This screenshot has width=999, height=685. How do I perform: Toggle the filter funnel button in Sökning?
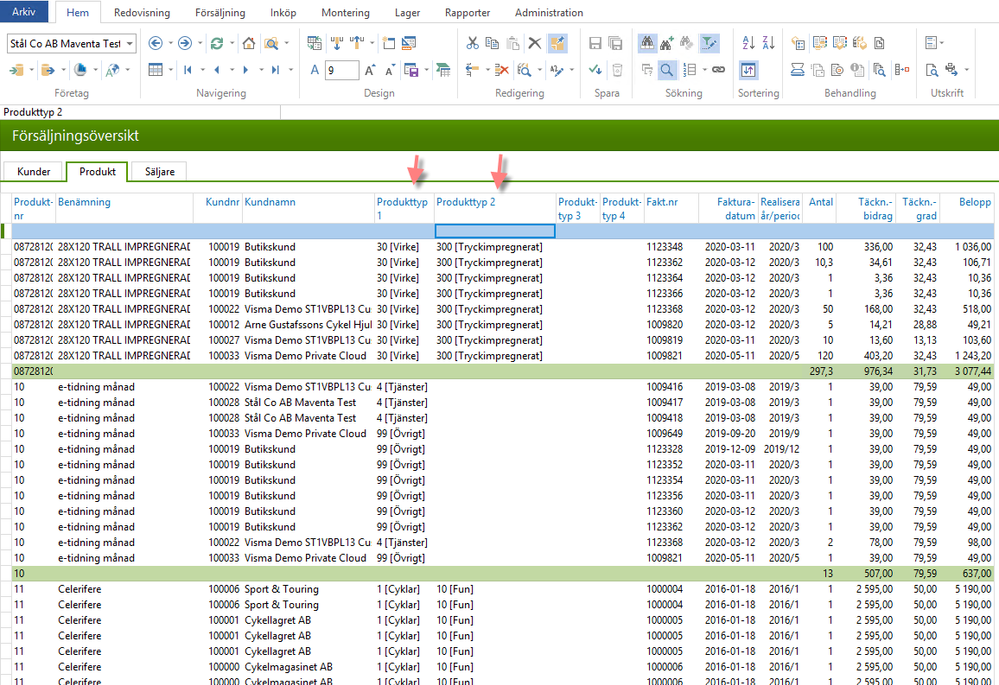pyautogui.click(x=709, y=44)
